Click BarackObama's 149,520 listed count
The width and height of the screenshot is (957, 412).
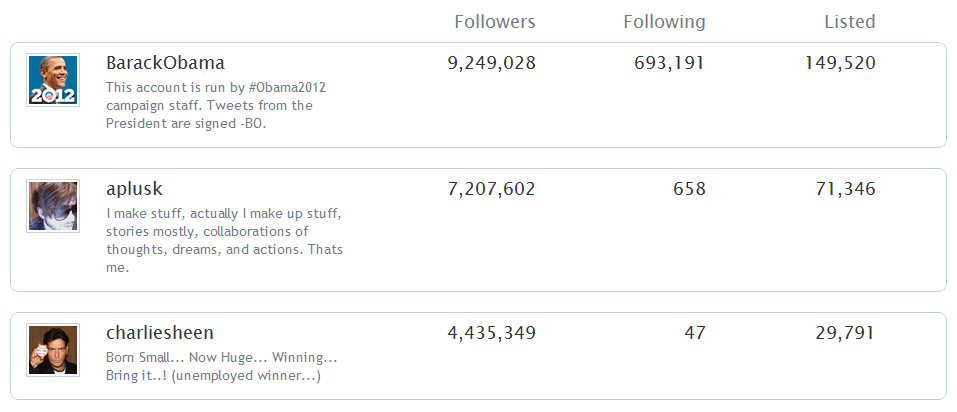(840, 63)
